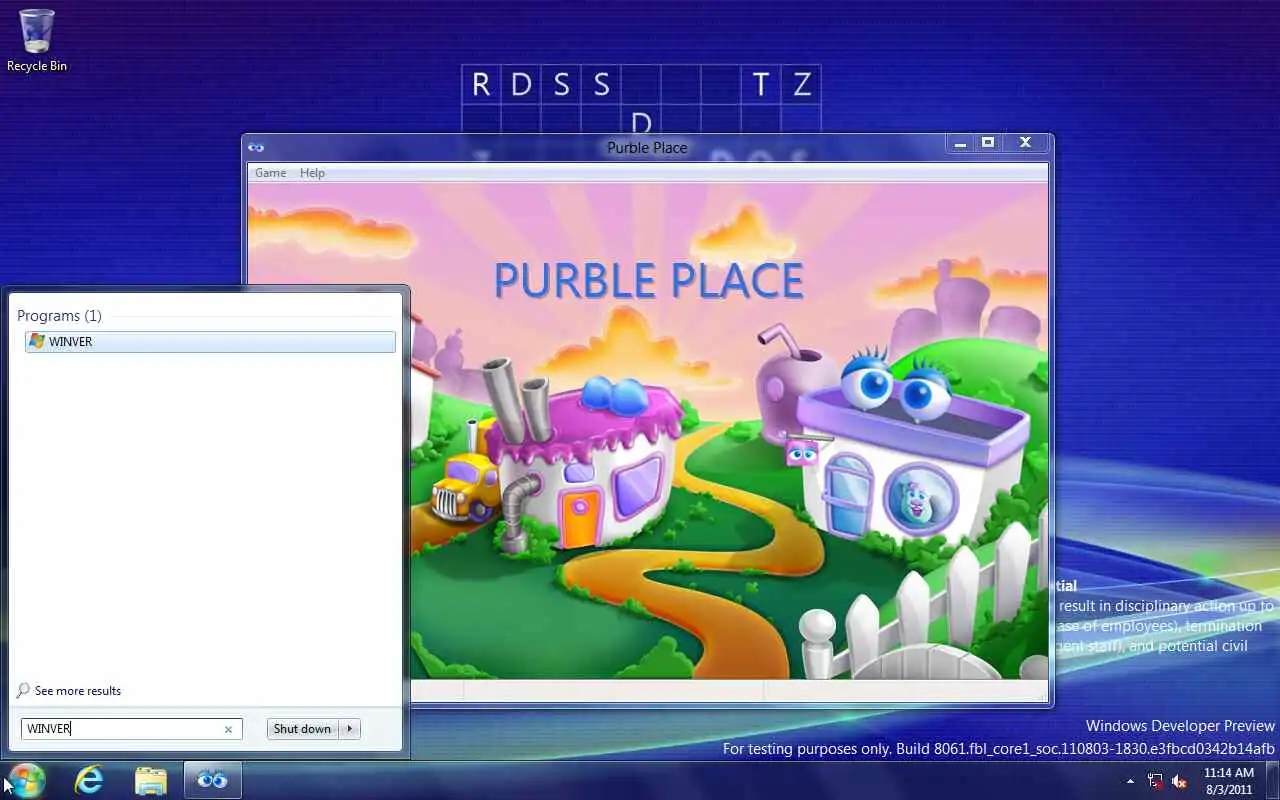Click the muted volume tray icon
1280x800 pixels.
(1179, 781)
